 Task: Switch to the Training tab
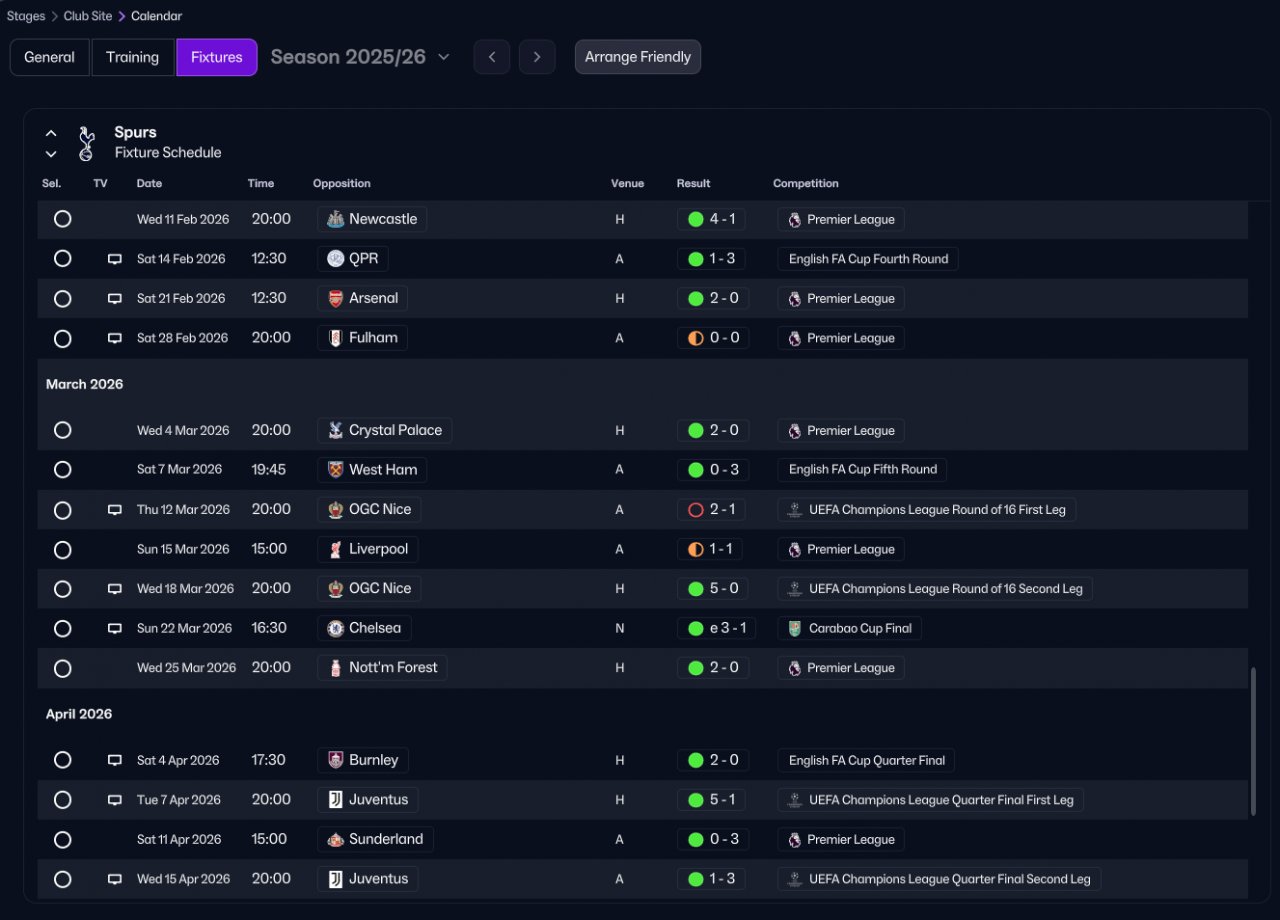[132, 57]
